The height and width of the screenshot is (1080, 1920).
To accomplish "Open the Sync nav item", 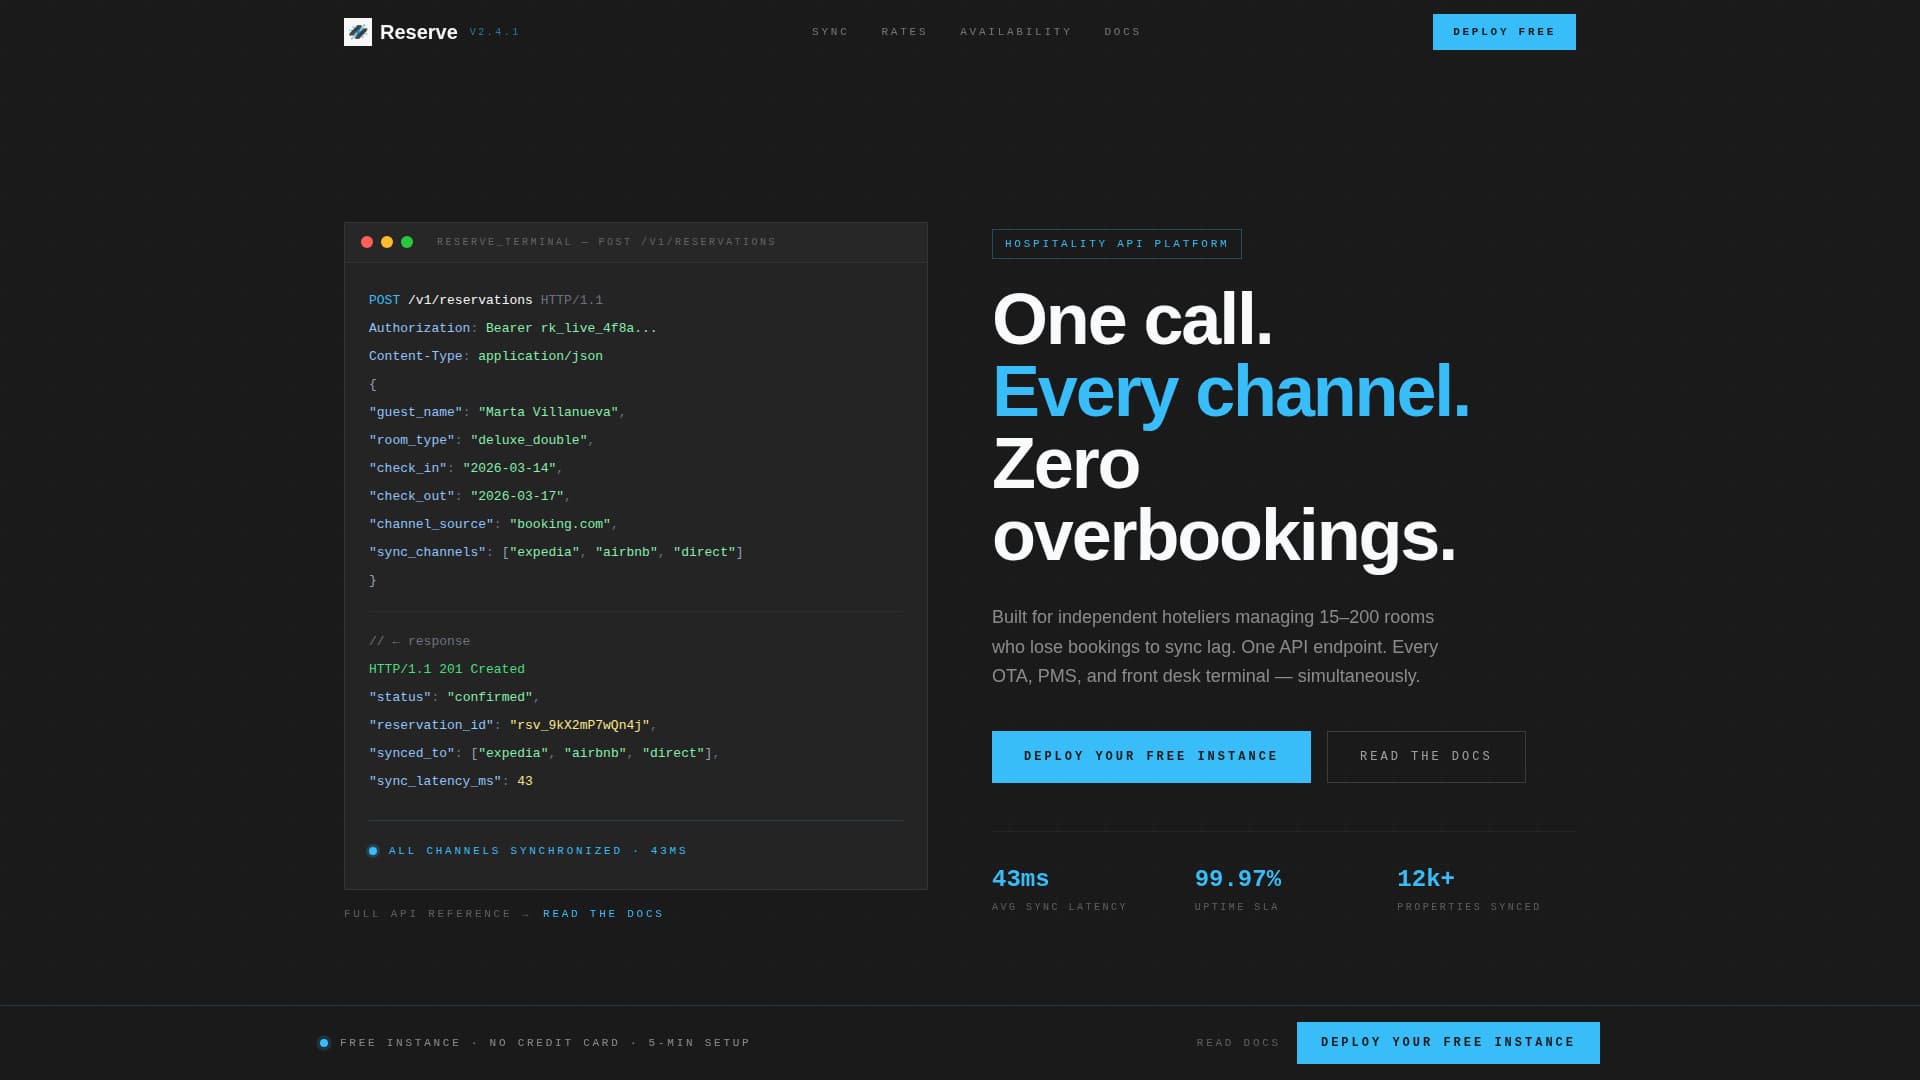I will (830, 32).
